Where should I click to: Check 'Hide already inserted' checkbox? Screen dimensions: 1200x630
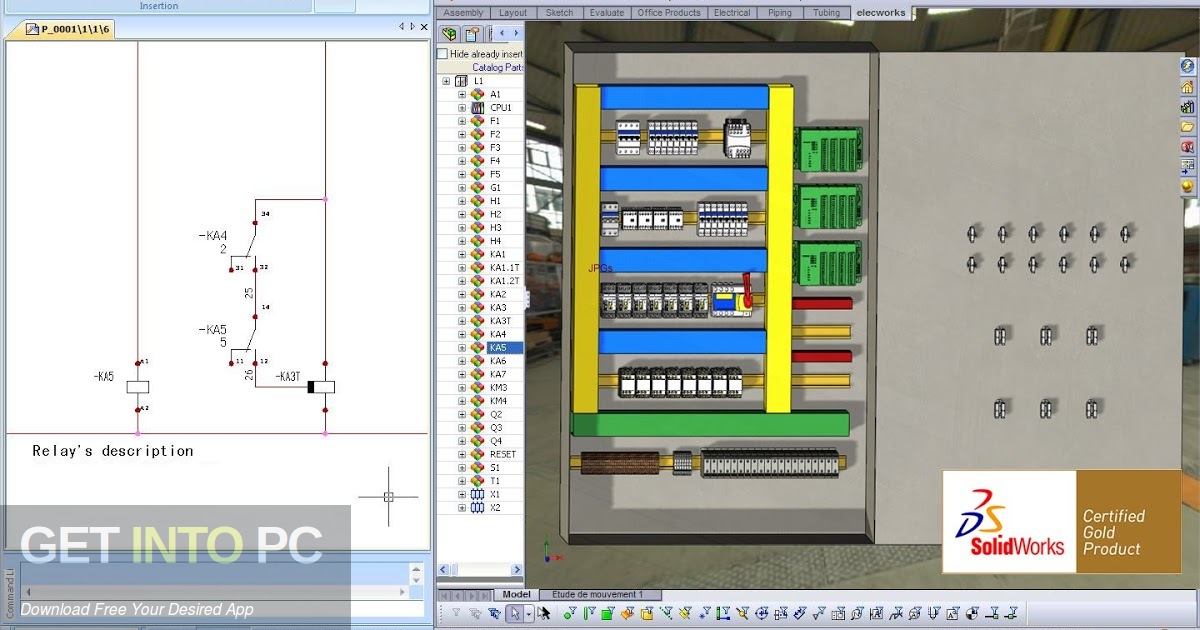(442, 54)
